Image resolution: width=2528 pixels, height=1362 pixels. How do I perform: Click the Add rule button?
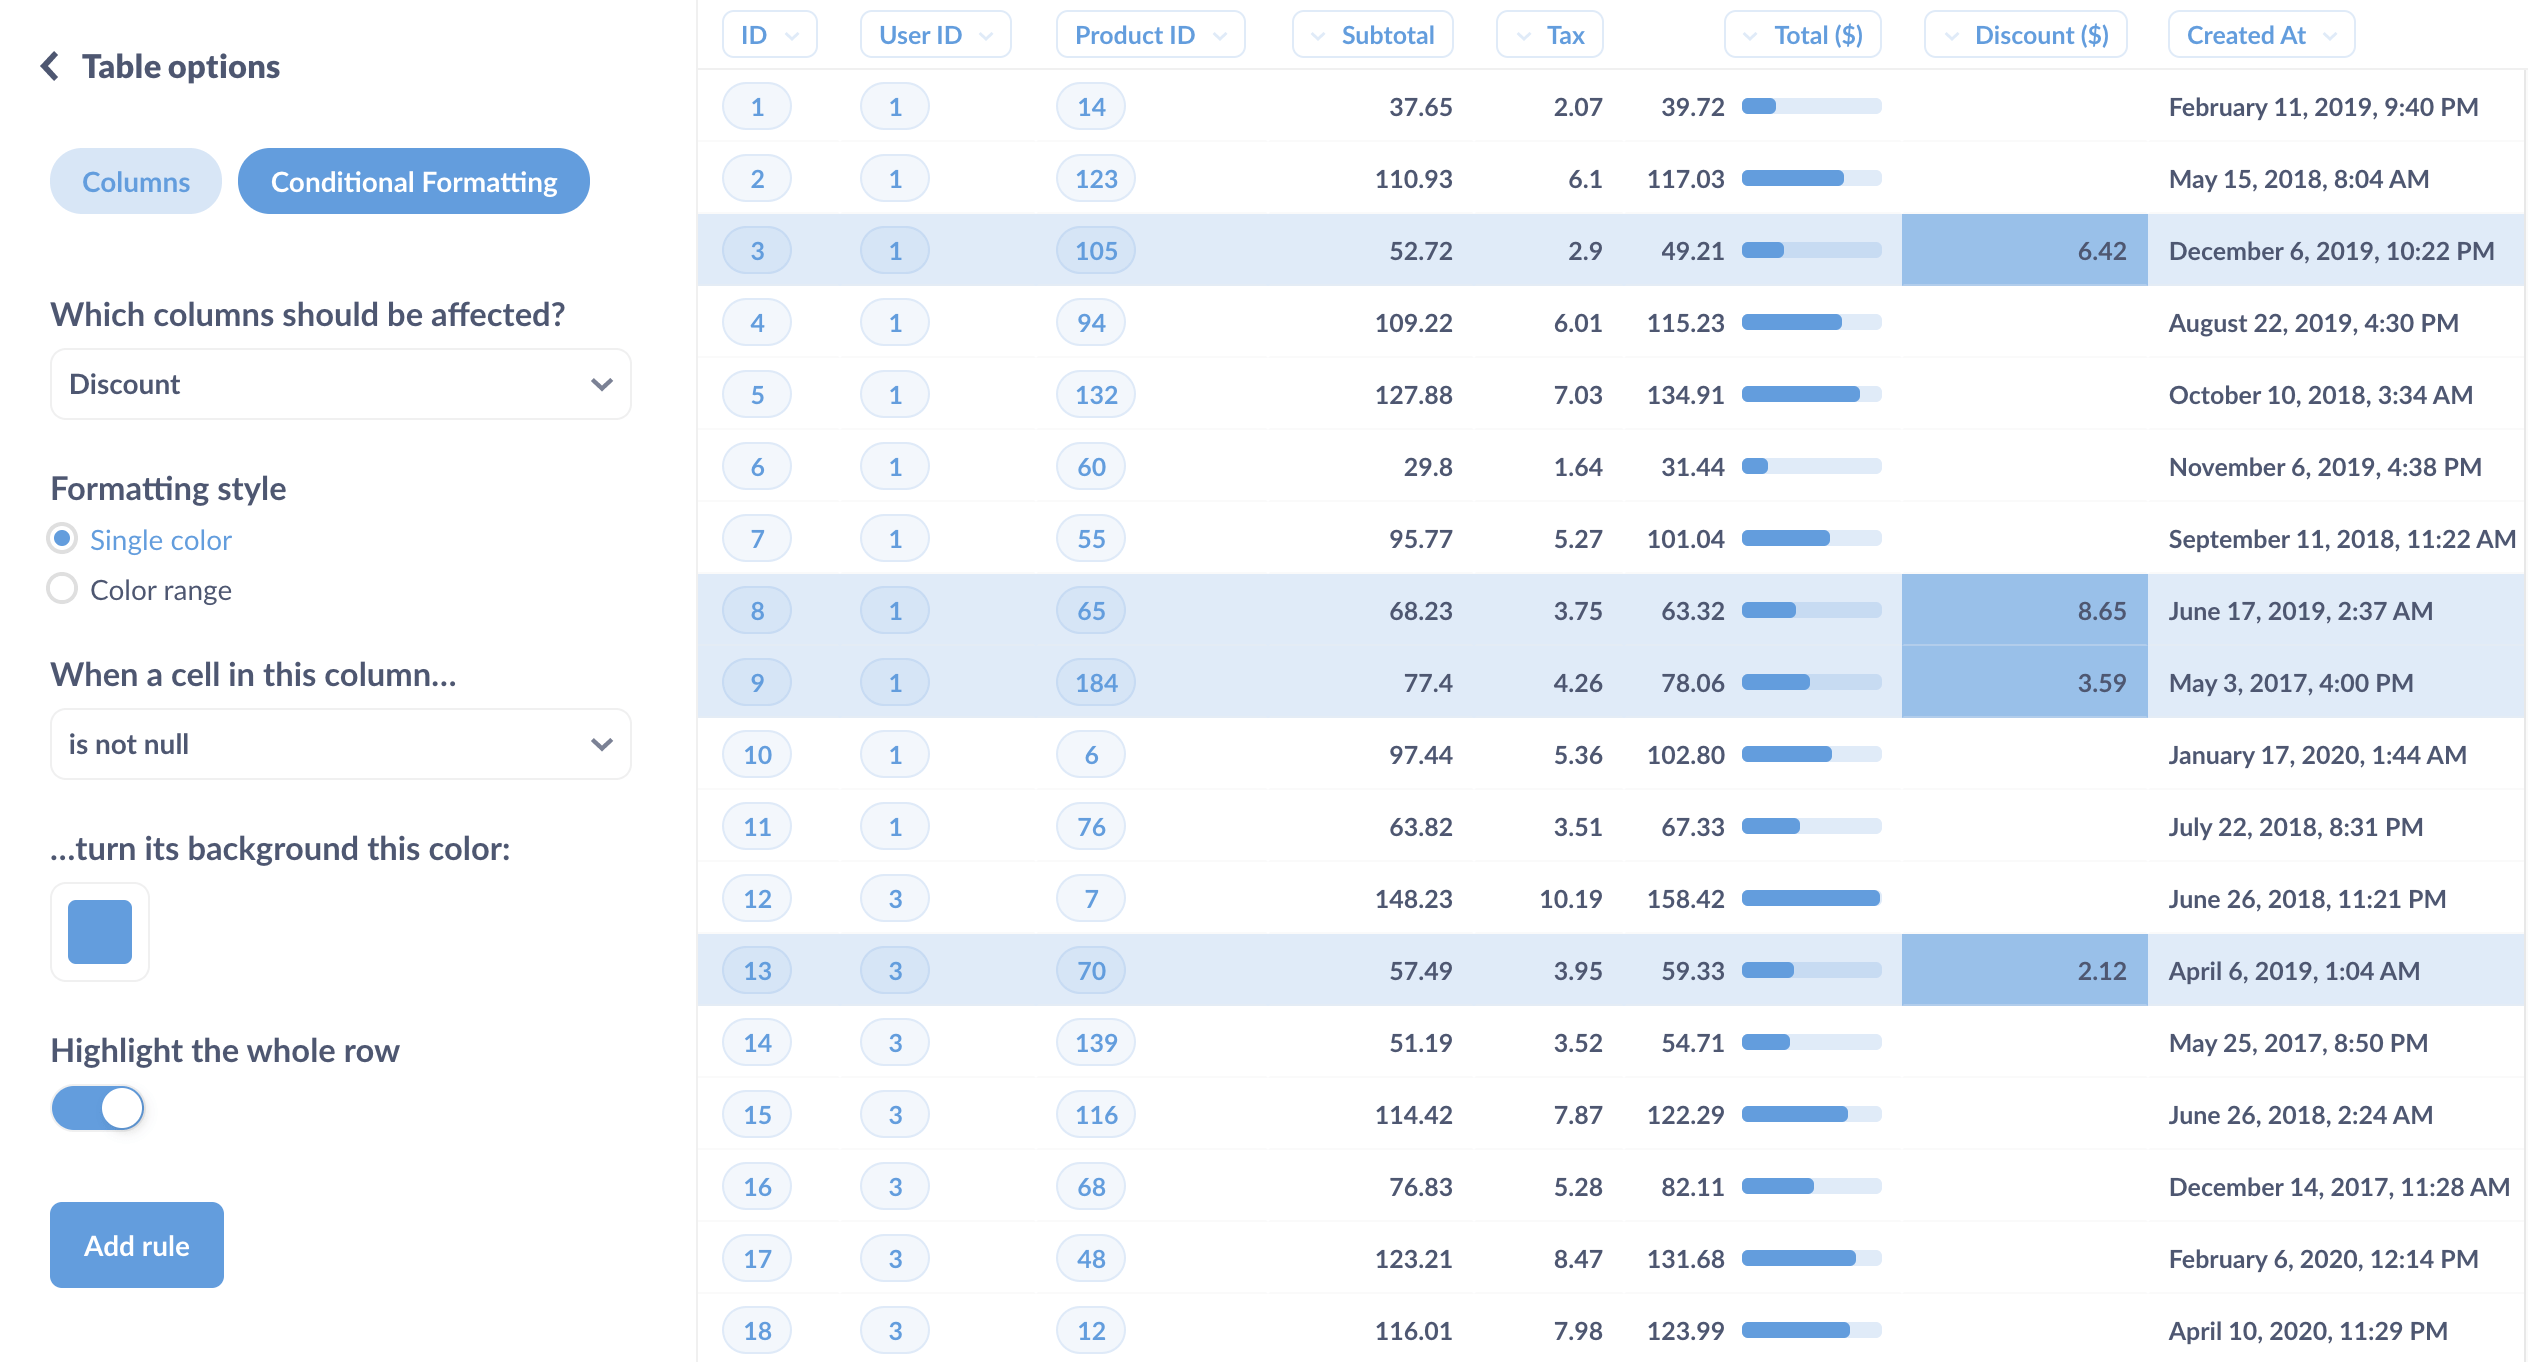tap(134, 1243)
